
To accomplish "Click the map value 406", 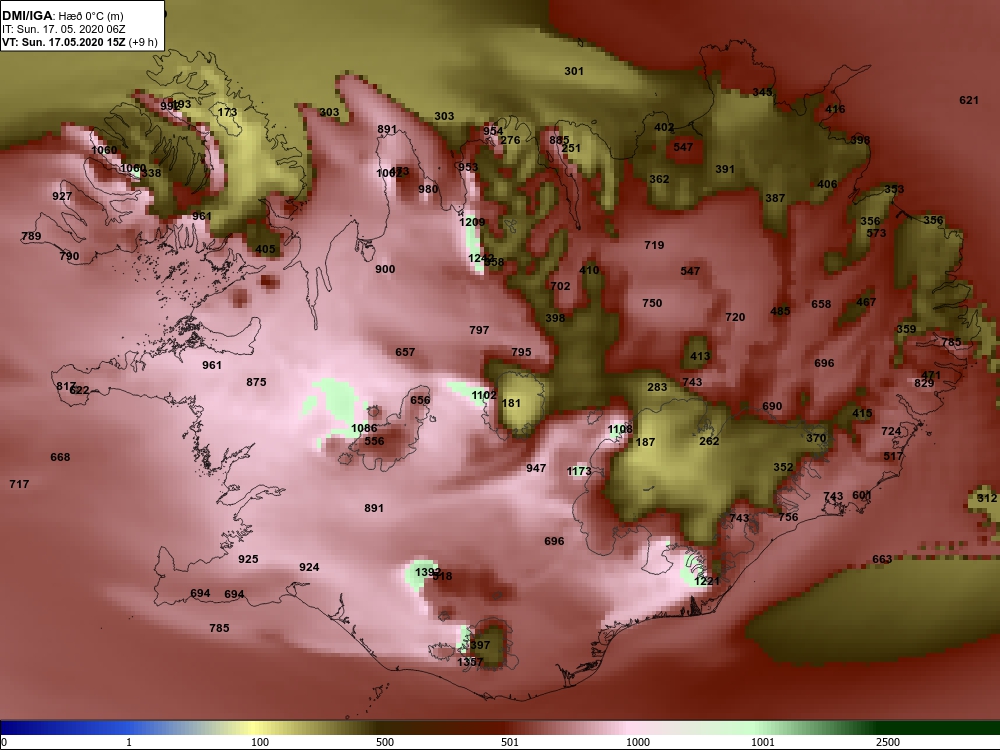I will click(x=827, y=184).
